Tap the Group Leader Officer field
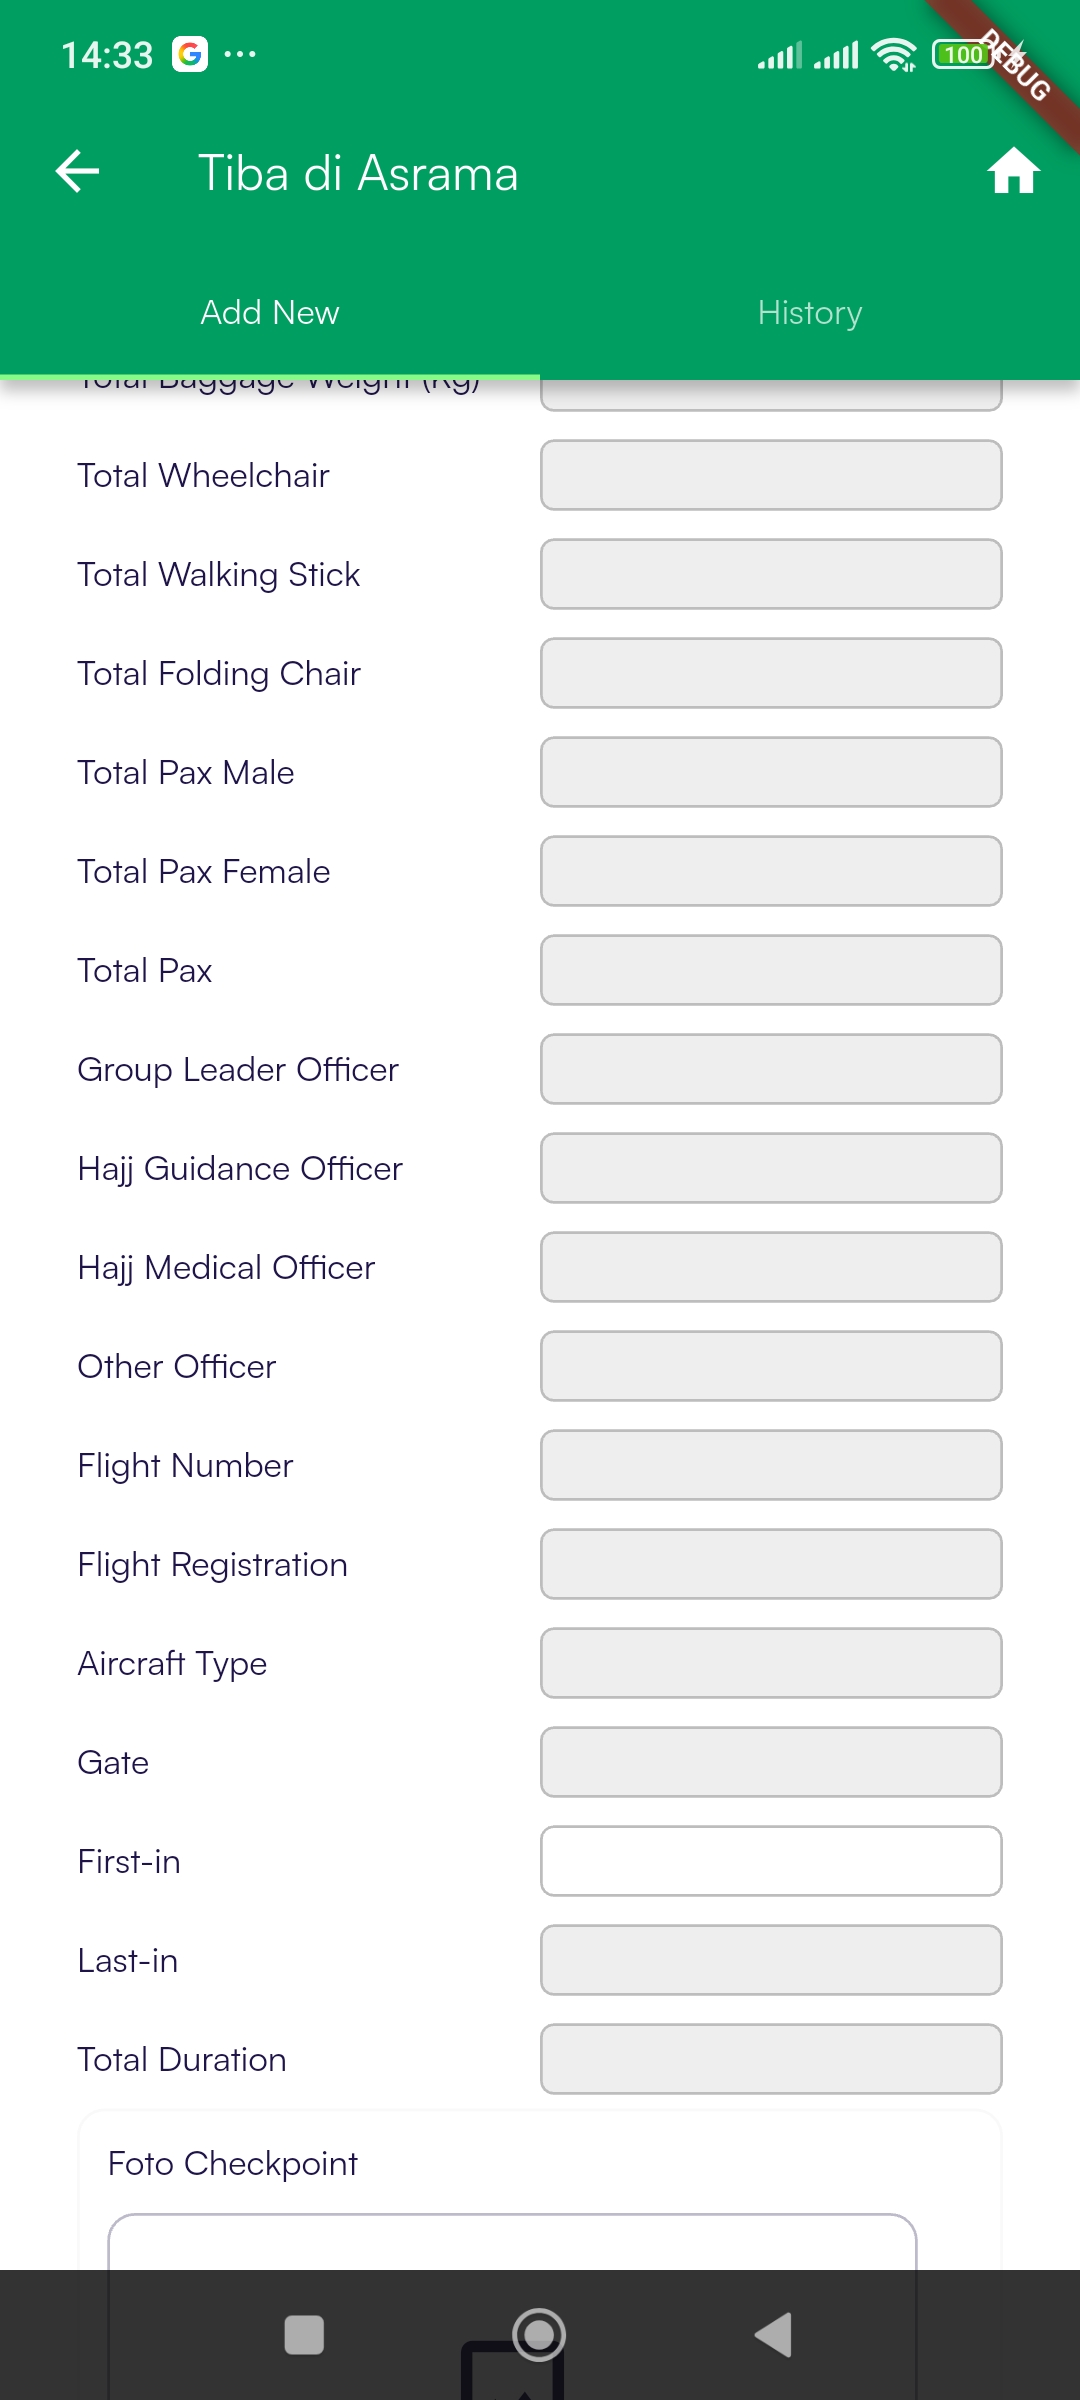The height and width of the screenshot is (2400, 1080). [771, 1069]
